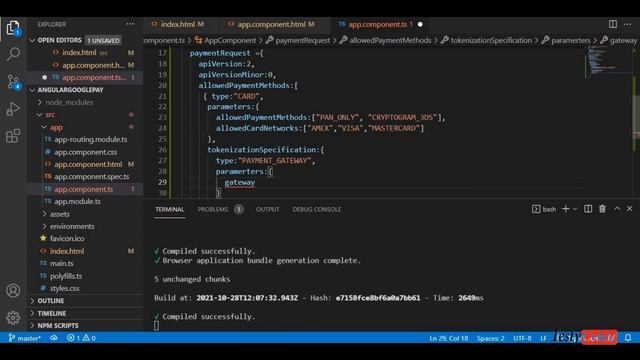Expand the environments folder
Image resolution: width=640 pixels, height=360 pixels.
click(72, 226)
